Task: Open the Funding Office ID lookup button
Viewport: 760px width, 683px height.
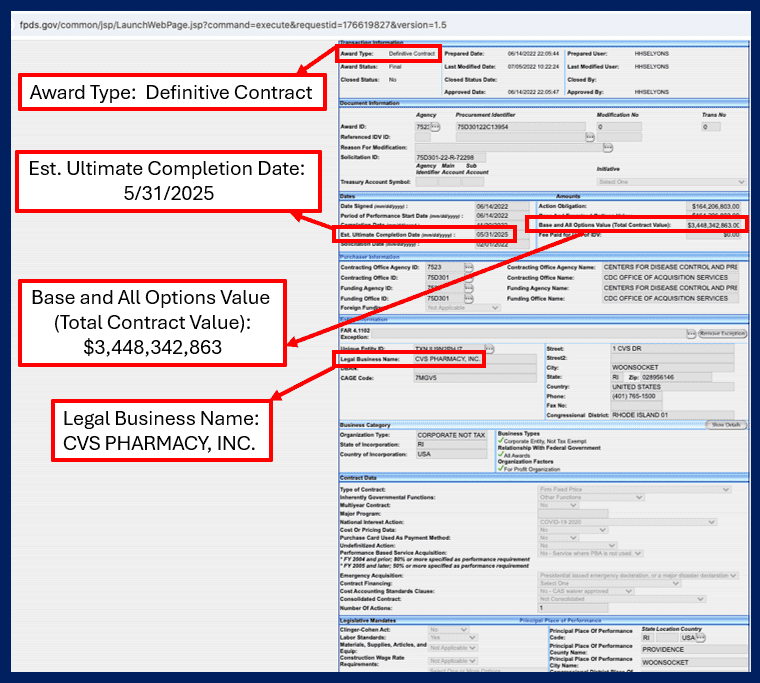Action: pyautogui.click(x=469, y=299)
